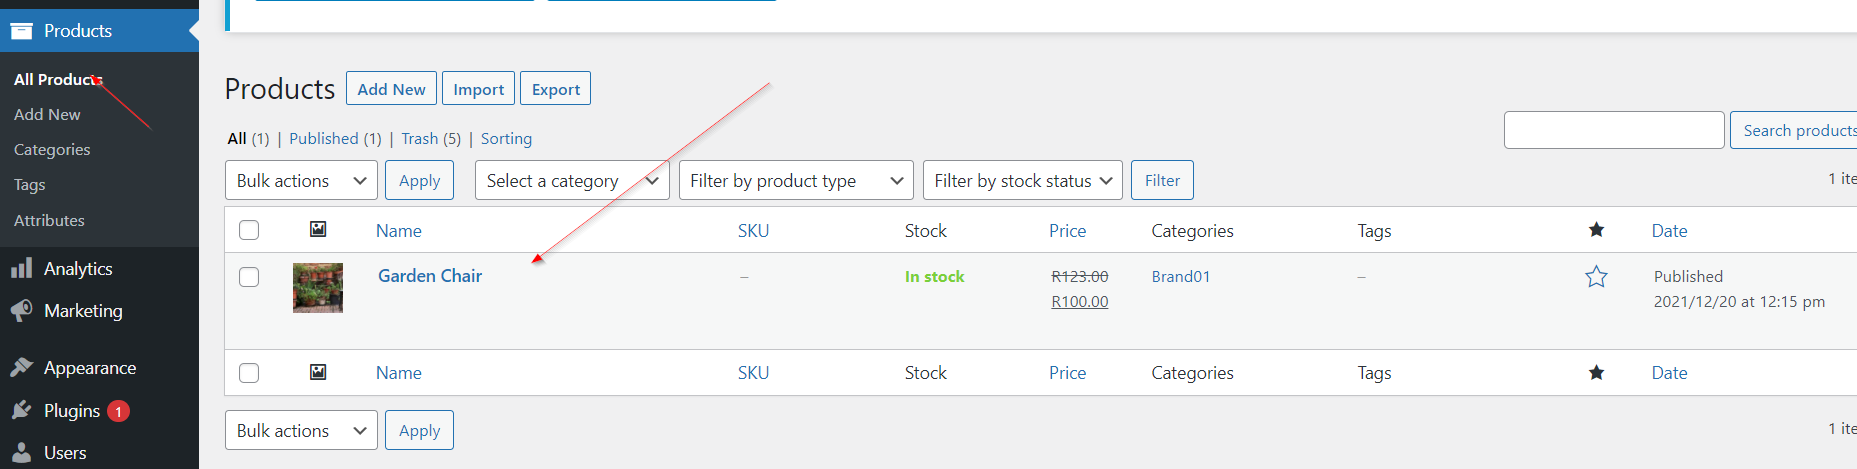1857x469 pixels.
Task: Sort by the featured star column header
Action: coord(1596,230)
